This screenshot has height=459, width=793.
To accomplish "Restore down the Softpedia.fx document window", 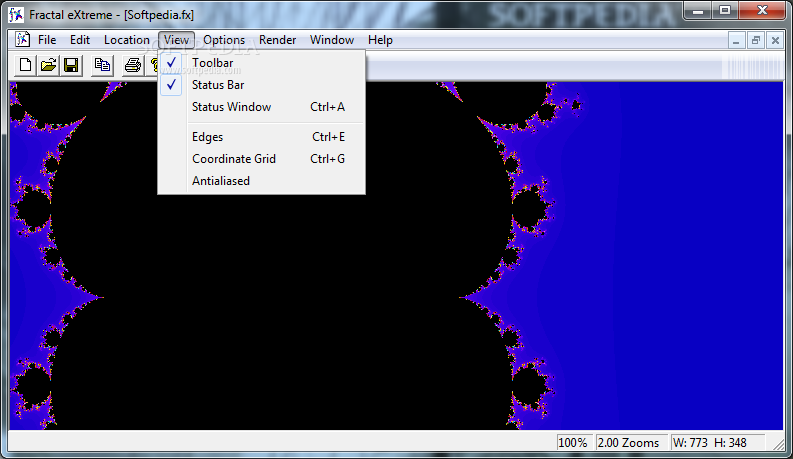I will pos(756,40).
